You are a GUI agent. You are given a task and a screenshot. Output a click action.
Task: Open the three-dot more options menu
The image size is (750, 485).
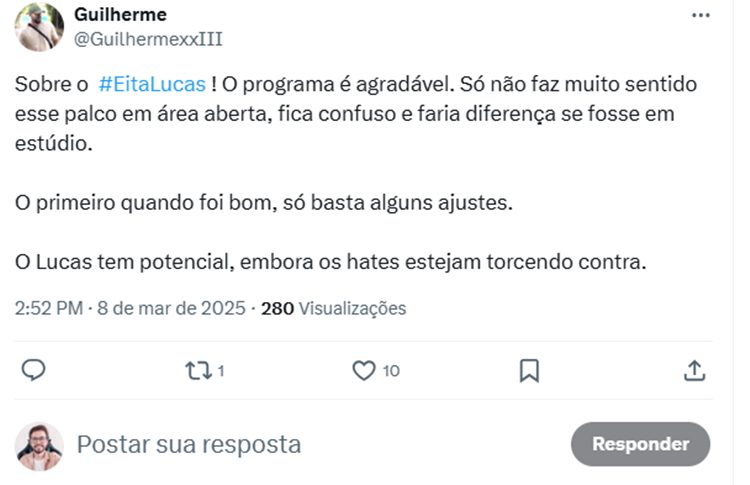click(x=703, y=16)
